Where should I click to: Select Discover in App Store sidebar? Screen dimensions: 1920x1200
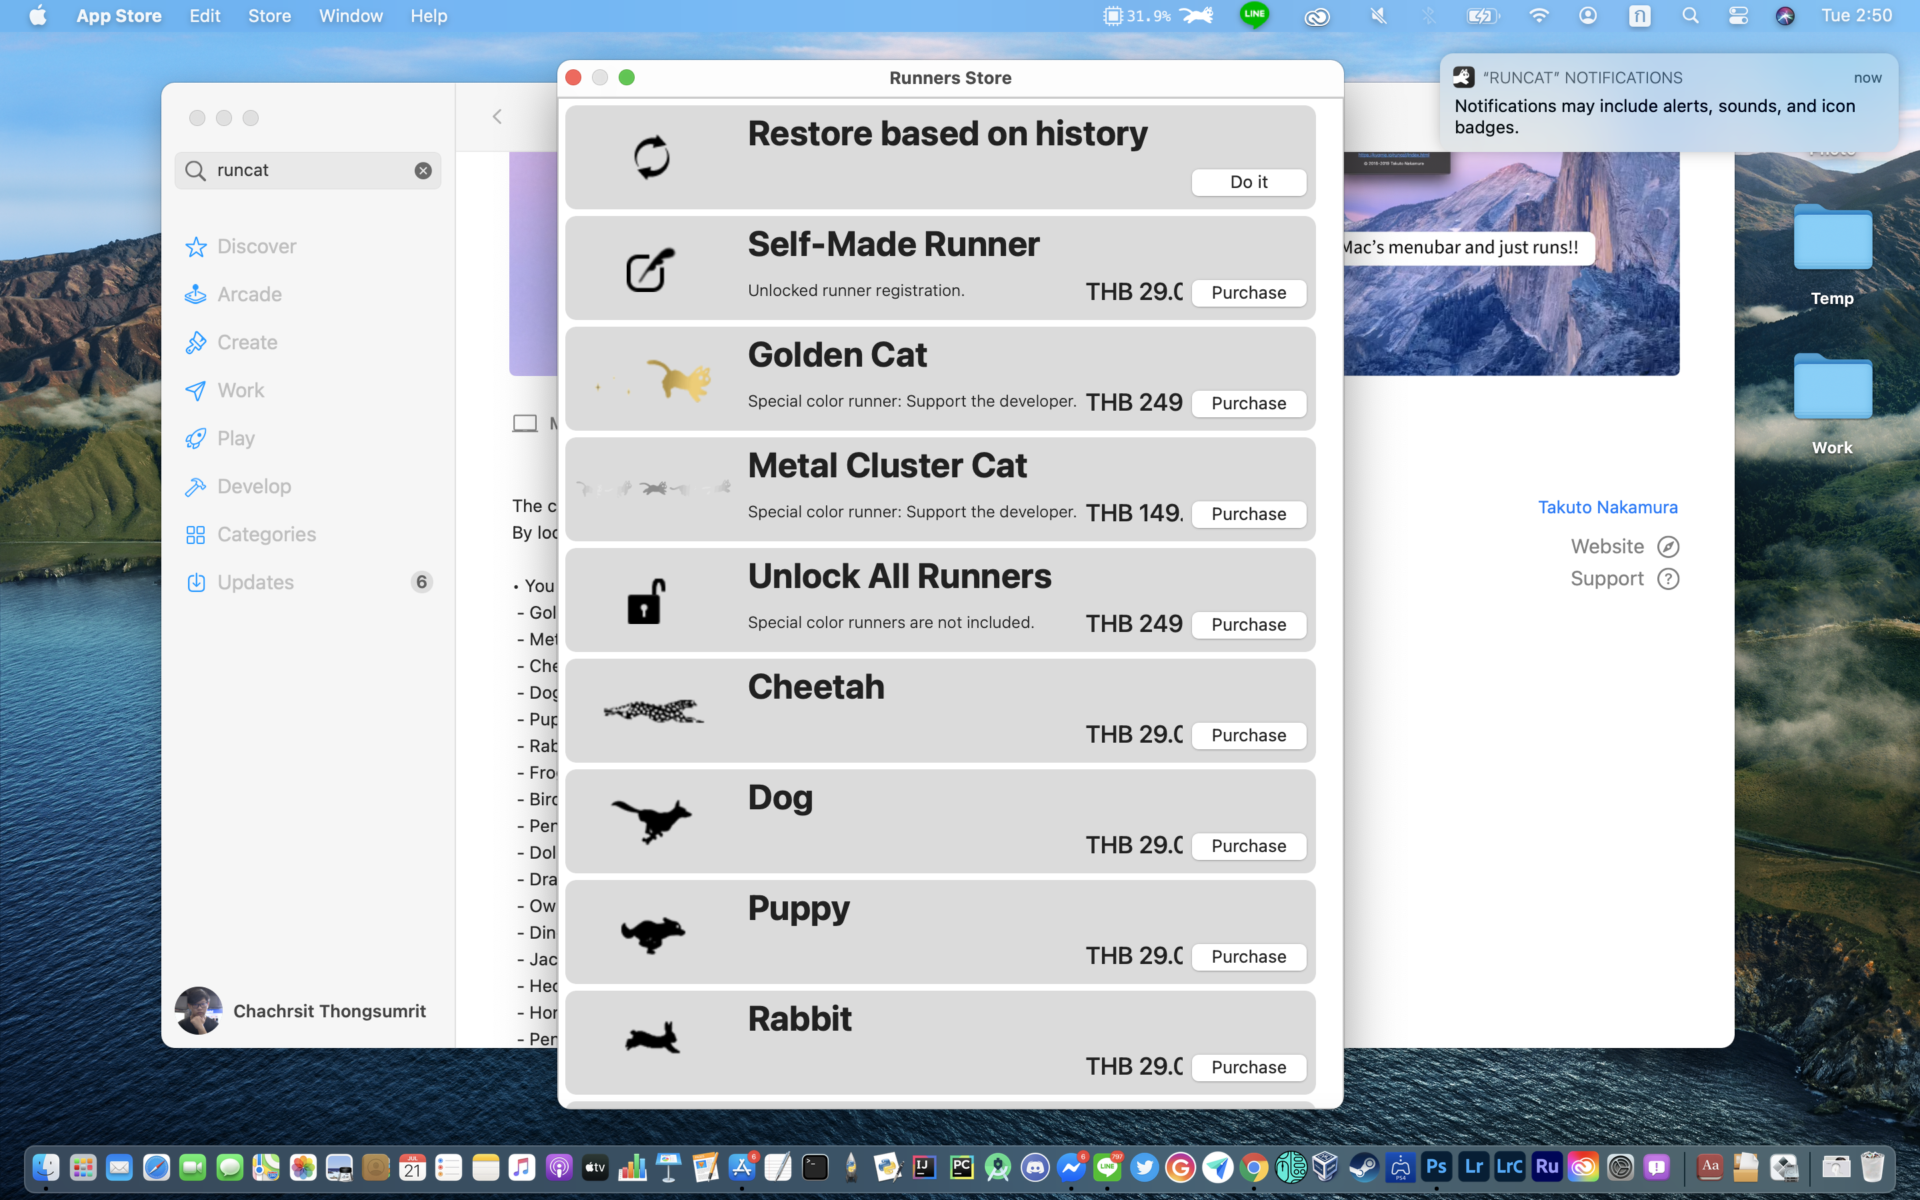click(x=308, y=246)
